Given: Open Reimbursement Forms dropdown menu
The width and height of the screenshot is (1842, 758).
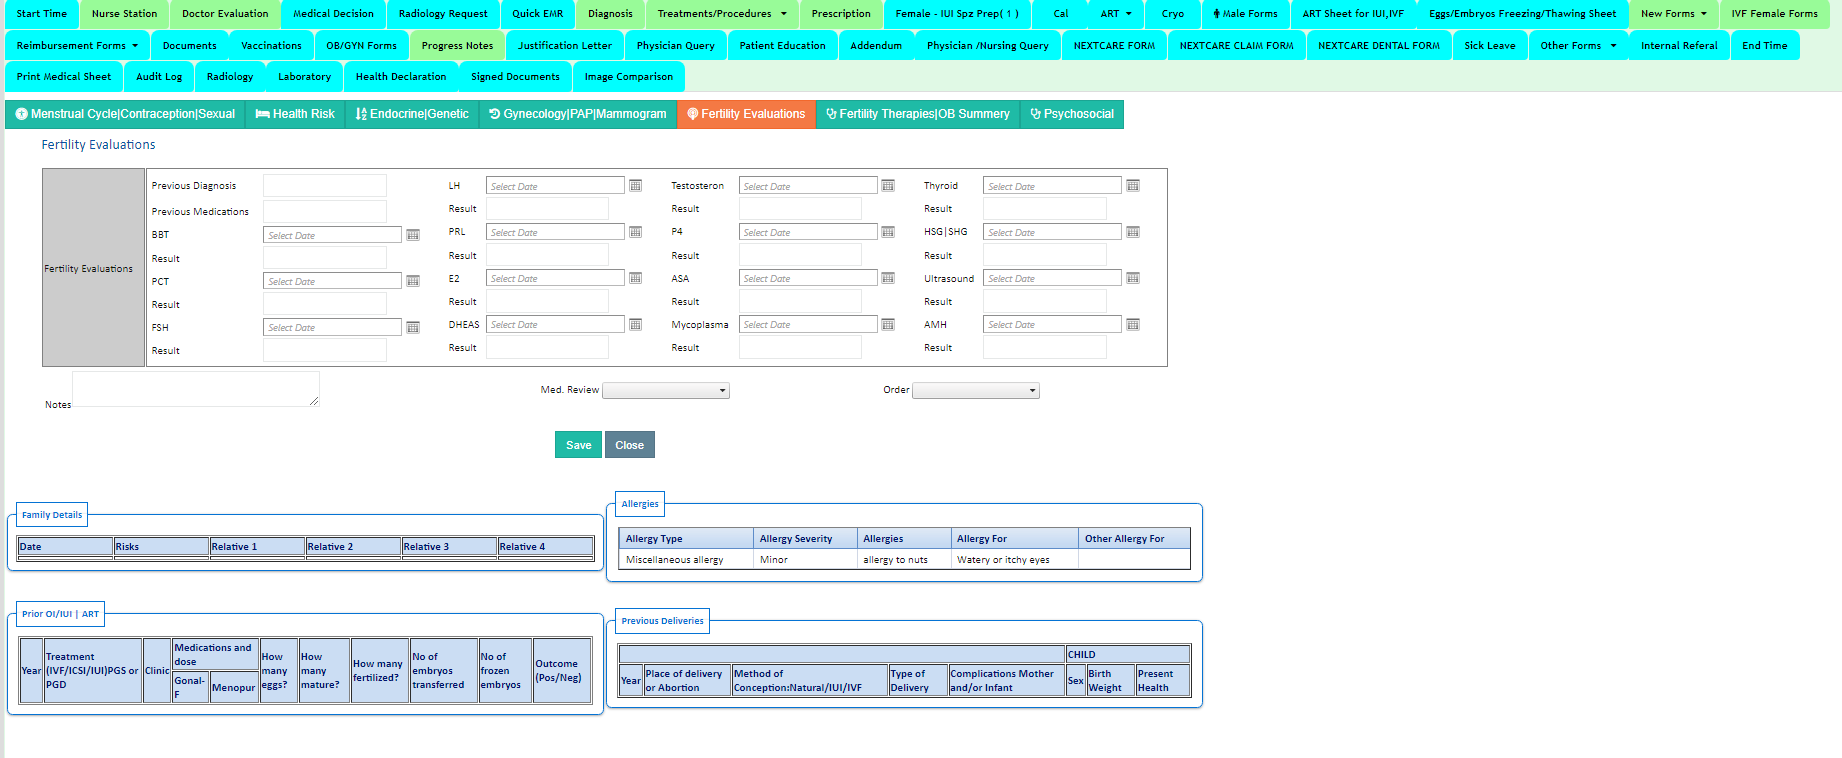Looking at the screenshot, I should (77, 45).
